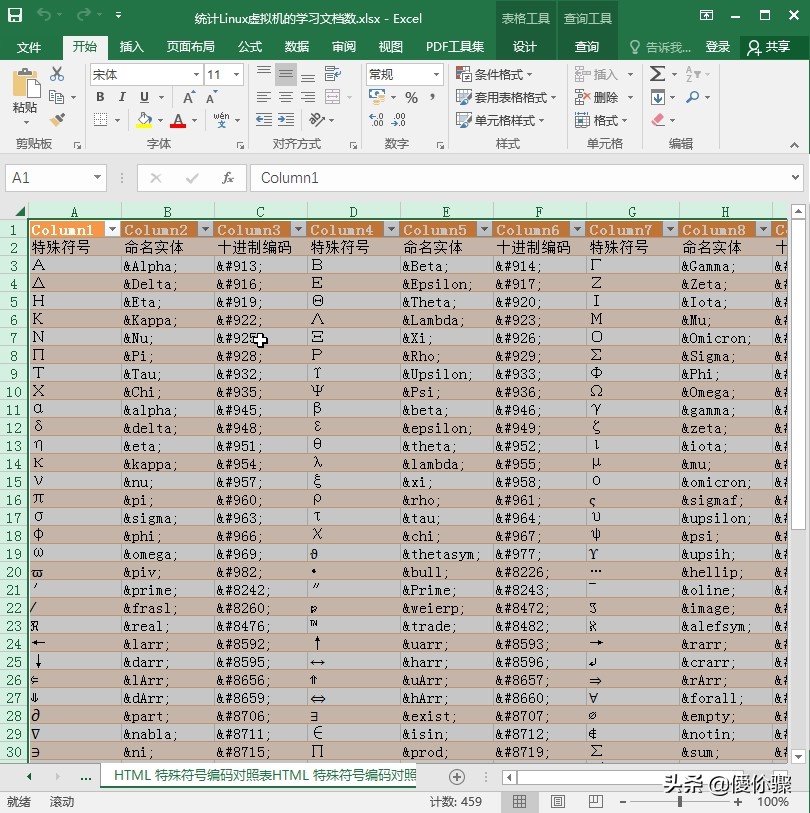Viewport: 810px width, 813px height.
Task: Click the increase indent icon
Action: [x=286, y=120]
